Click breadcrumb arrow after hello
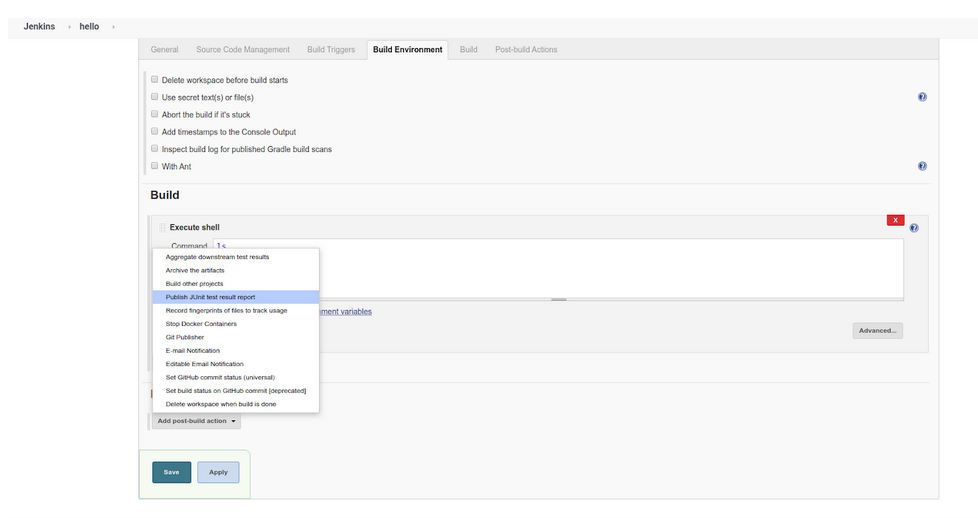 (113, 26)
